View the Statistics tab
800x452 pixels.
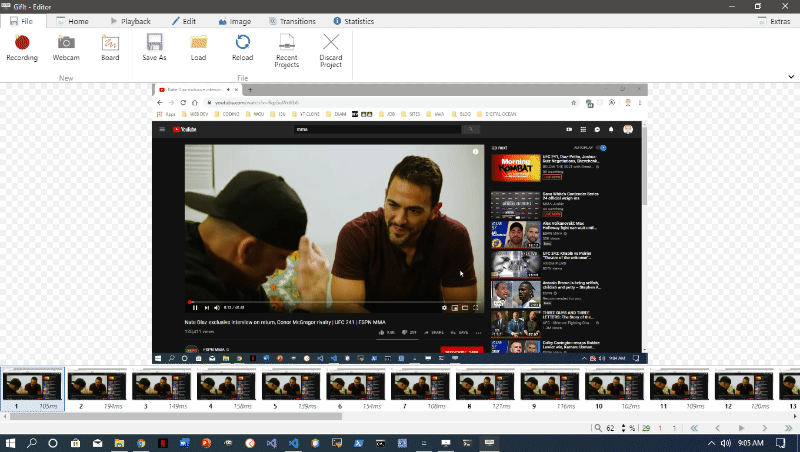pos(354,21)
